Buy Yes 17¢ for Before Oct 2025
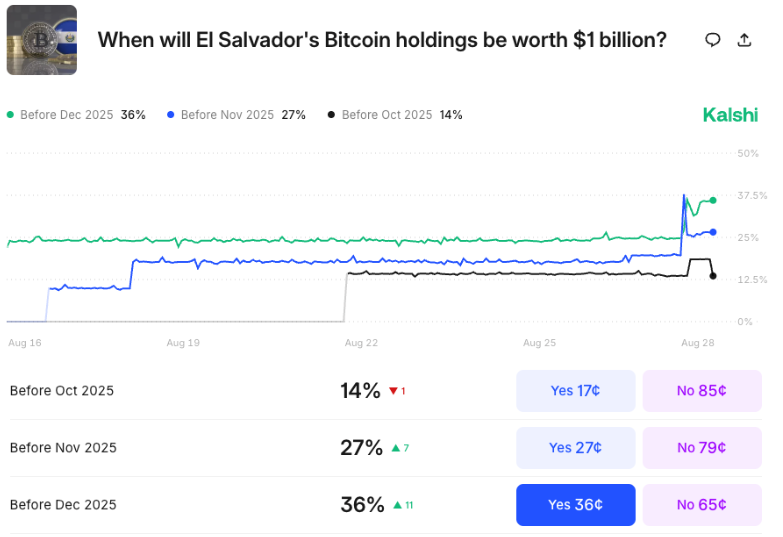 tap(575, 391)
